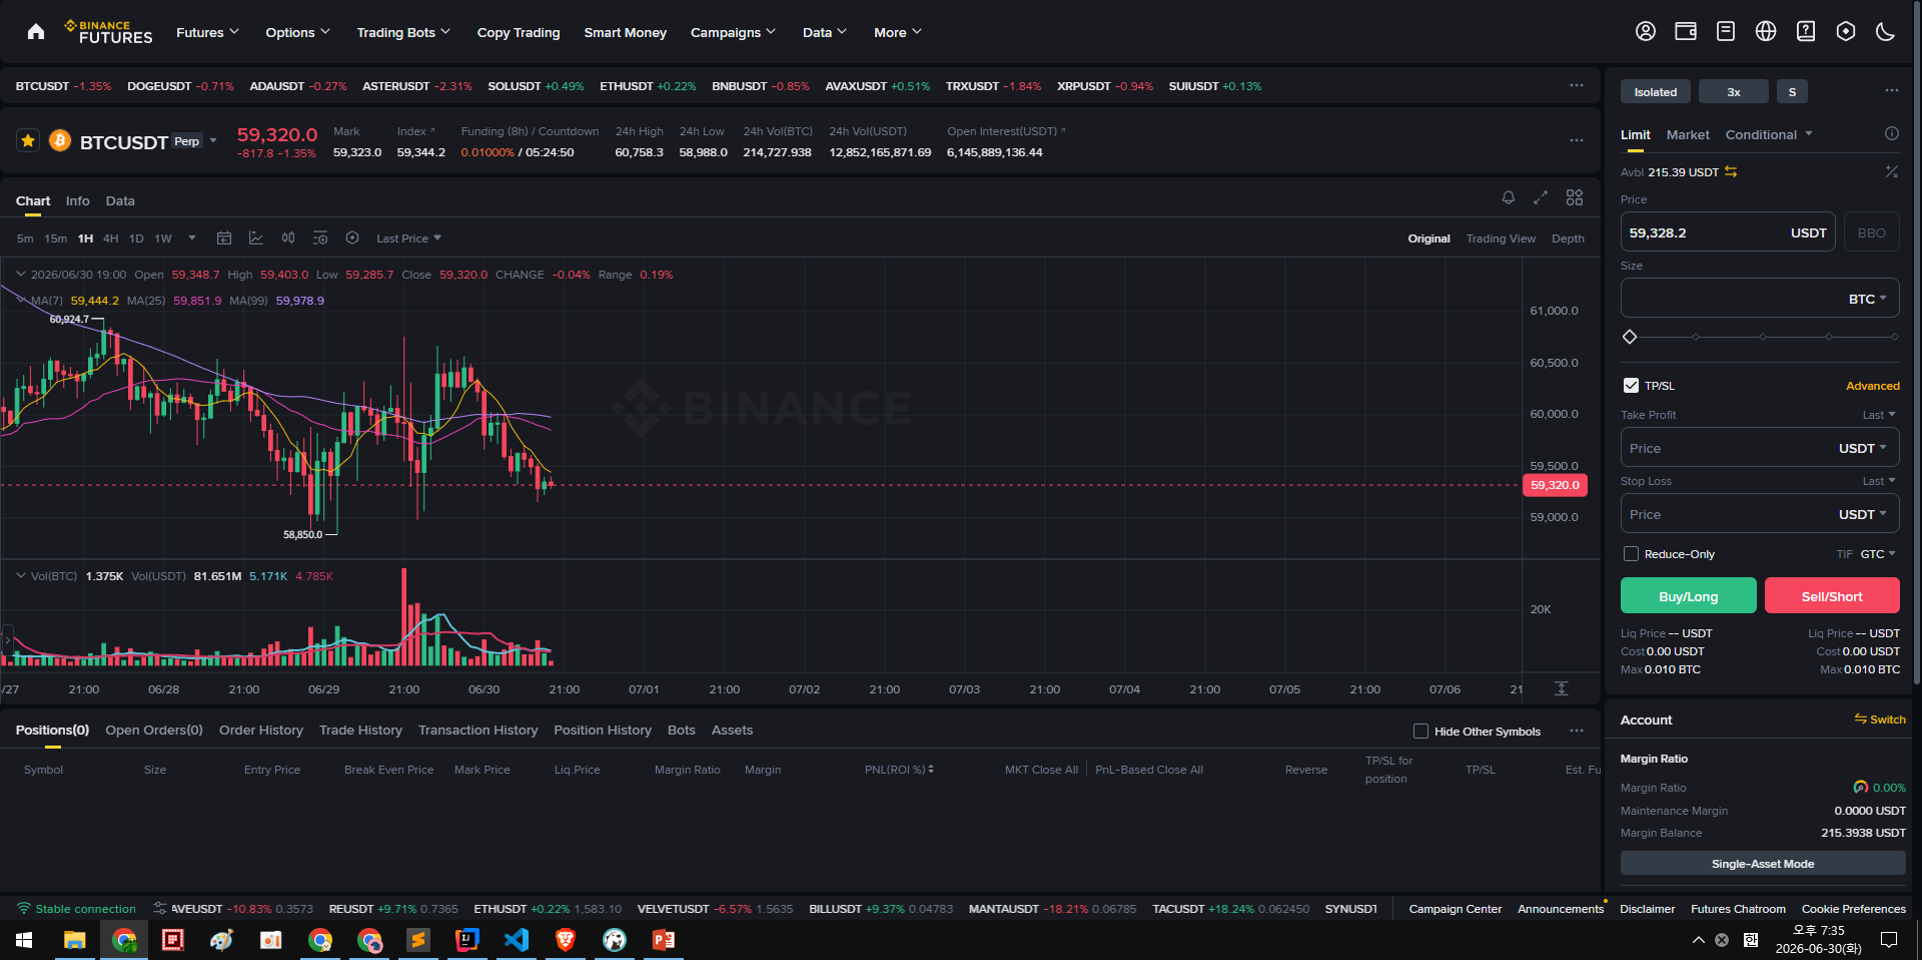Enable the Reduce-Only checkbox
Screen dimensions: 1922x960
point(1631,554)
